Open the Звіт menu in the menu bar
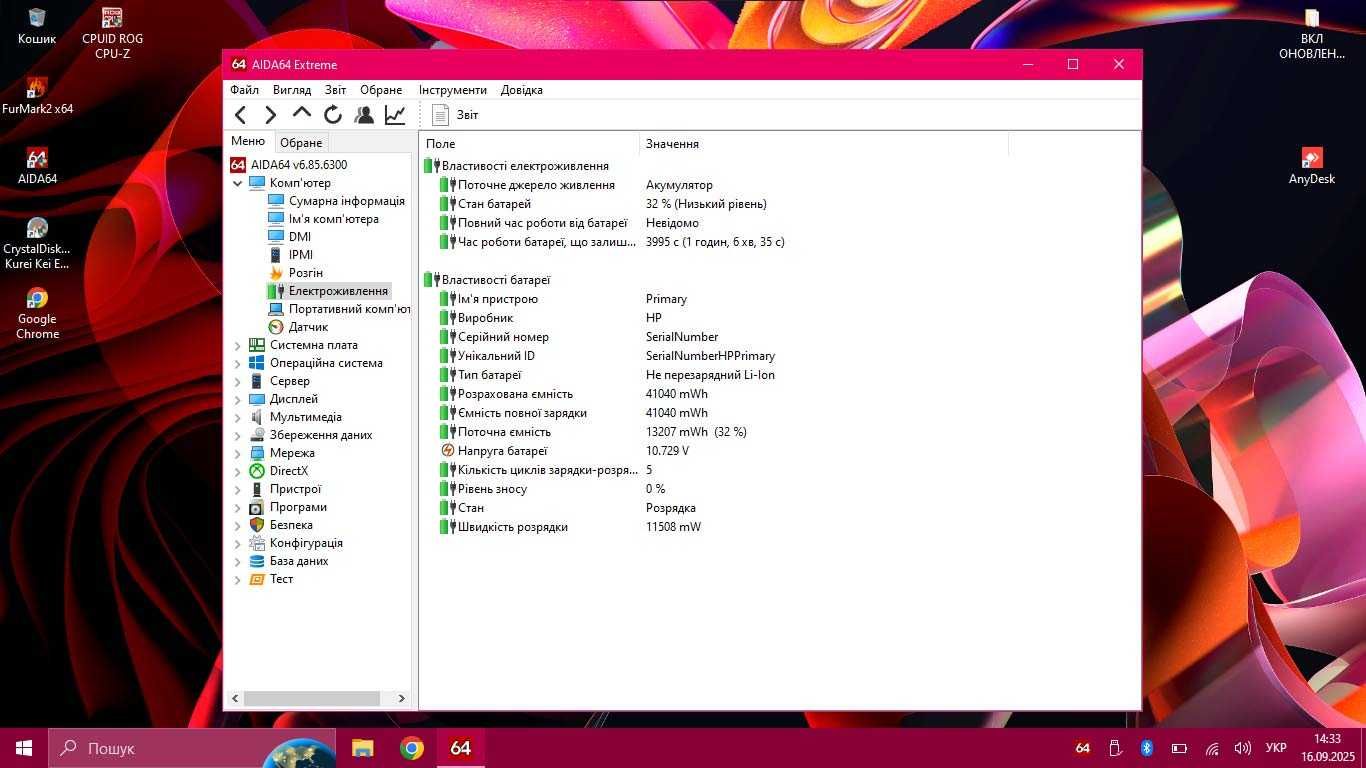 tap(336, 90)
